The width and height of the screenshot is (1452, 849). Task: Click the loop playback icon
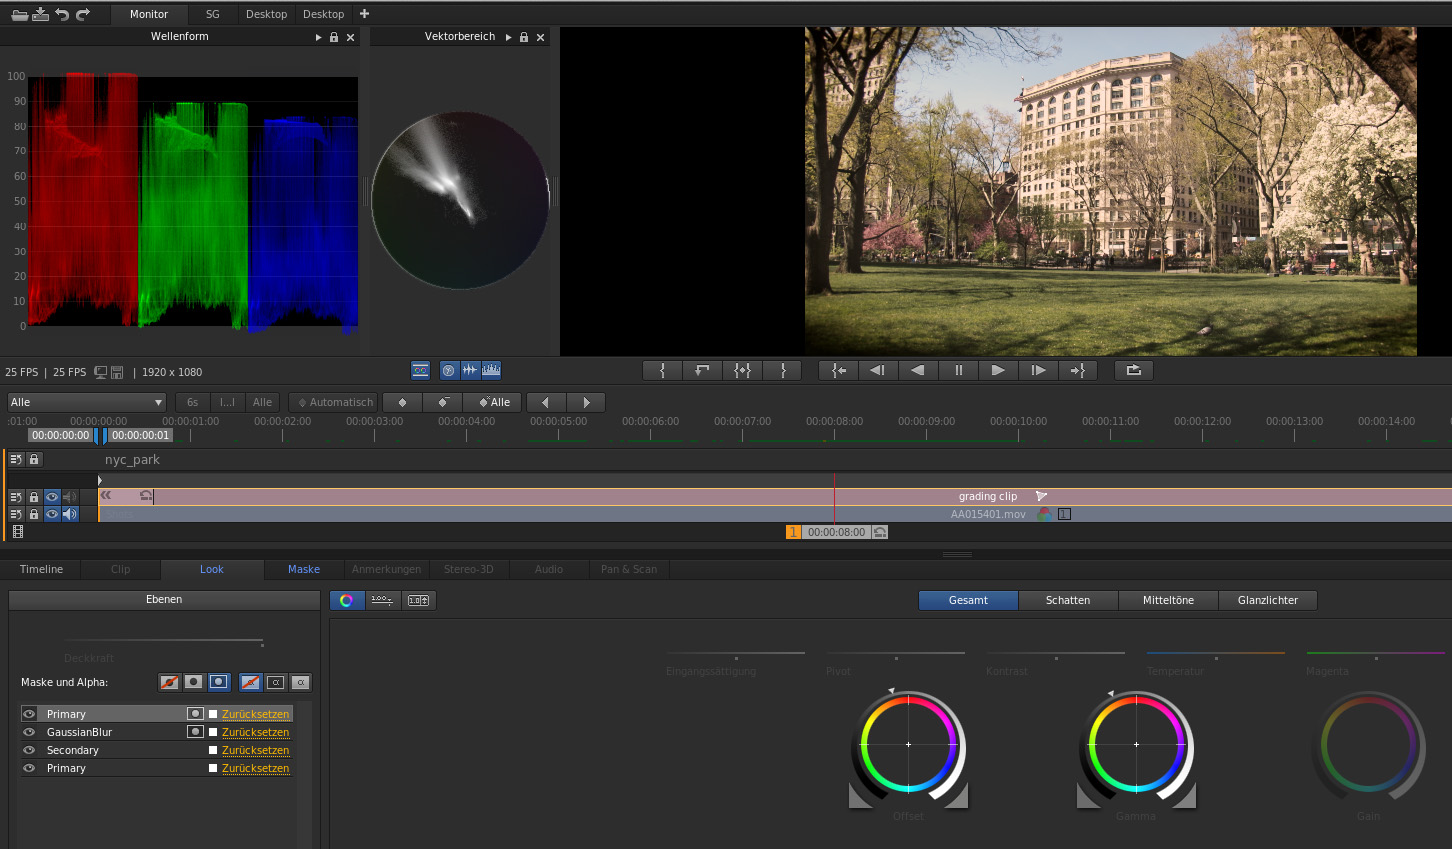(x=1133, y=370)
